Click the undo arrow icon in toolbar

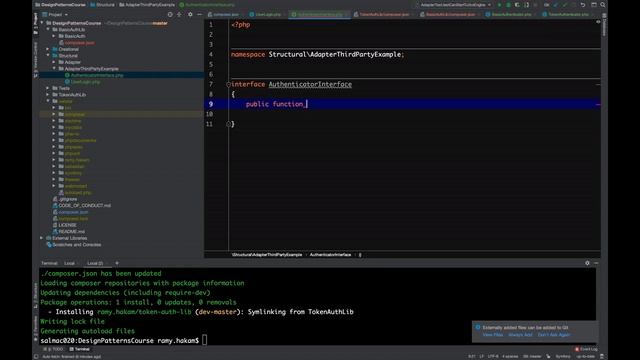[x=583, y=5]
